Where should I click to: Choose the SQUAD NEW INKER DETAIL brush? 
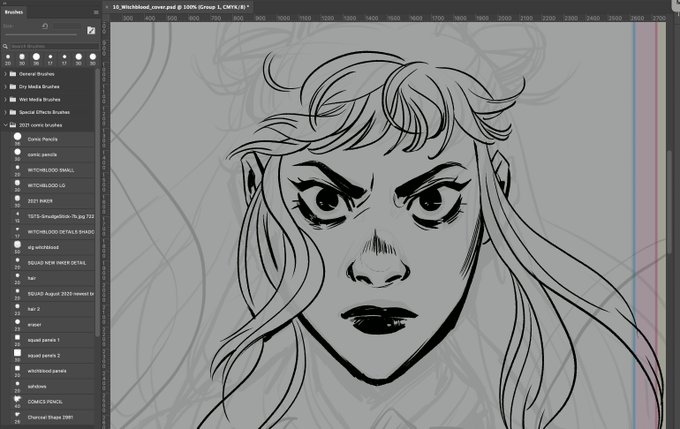click(x=51, y=263)
